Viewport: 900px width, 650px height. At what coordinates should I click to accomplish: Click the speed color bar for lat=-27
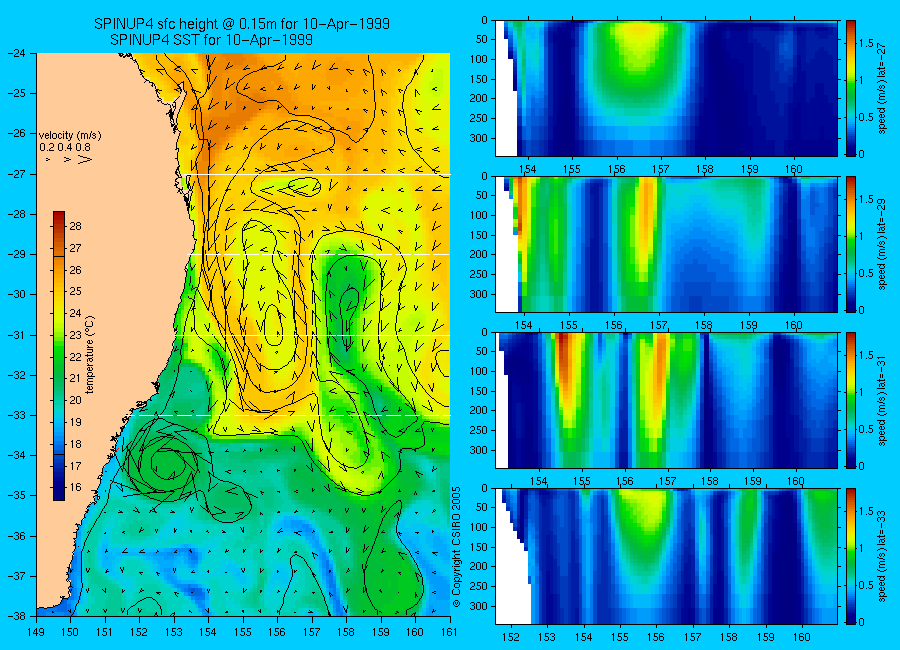point(851,88)
